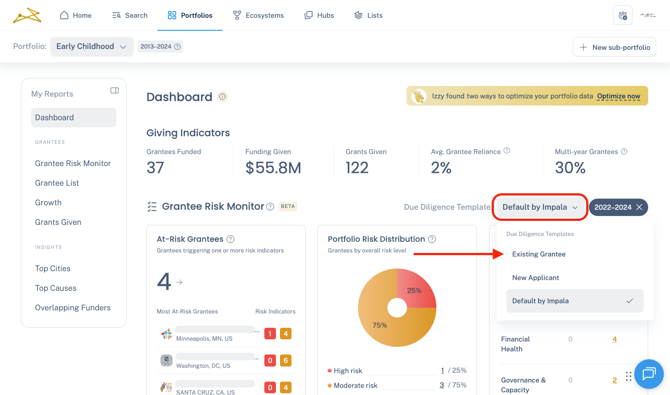Click the Grantee Risk Monitor checklist icon
Image resolution: width=670 pixels, height=395 pixels.
click(152, 207)
